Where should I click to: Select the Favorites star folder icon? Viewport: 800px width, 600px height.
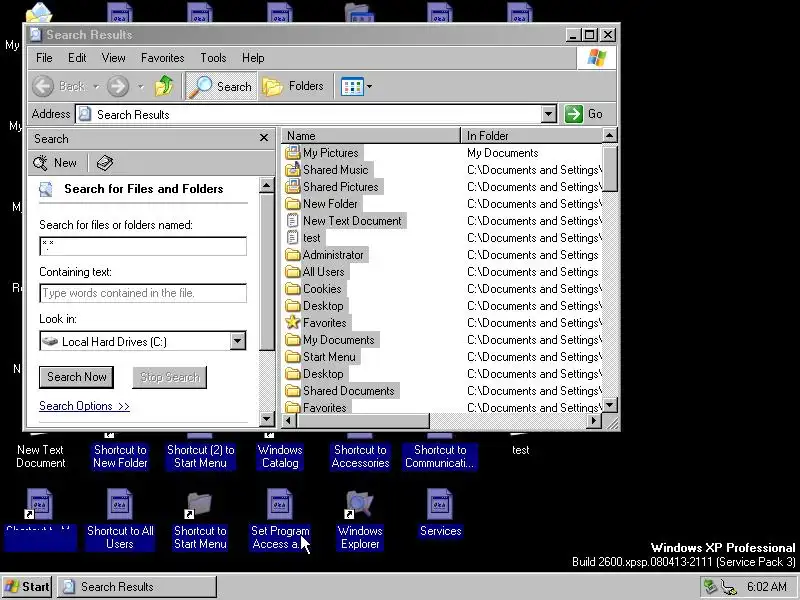(292, 322)
